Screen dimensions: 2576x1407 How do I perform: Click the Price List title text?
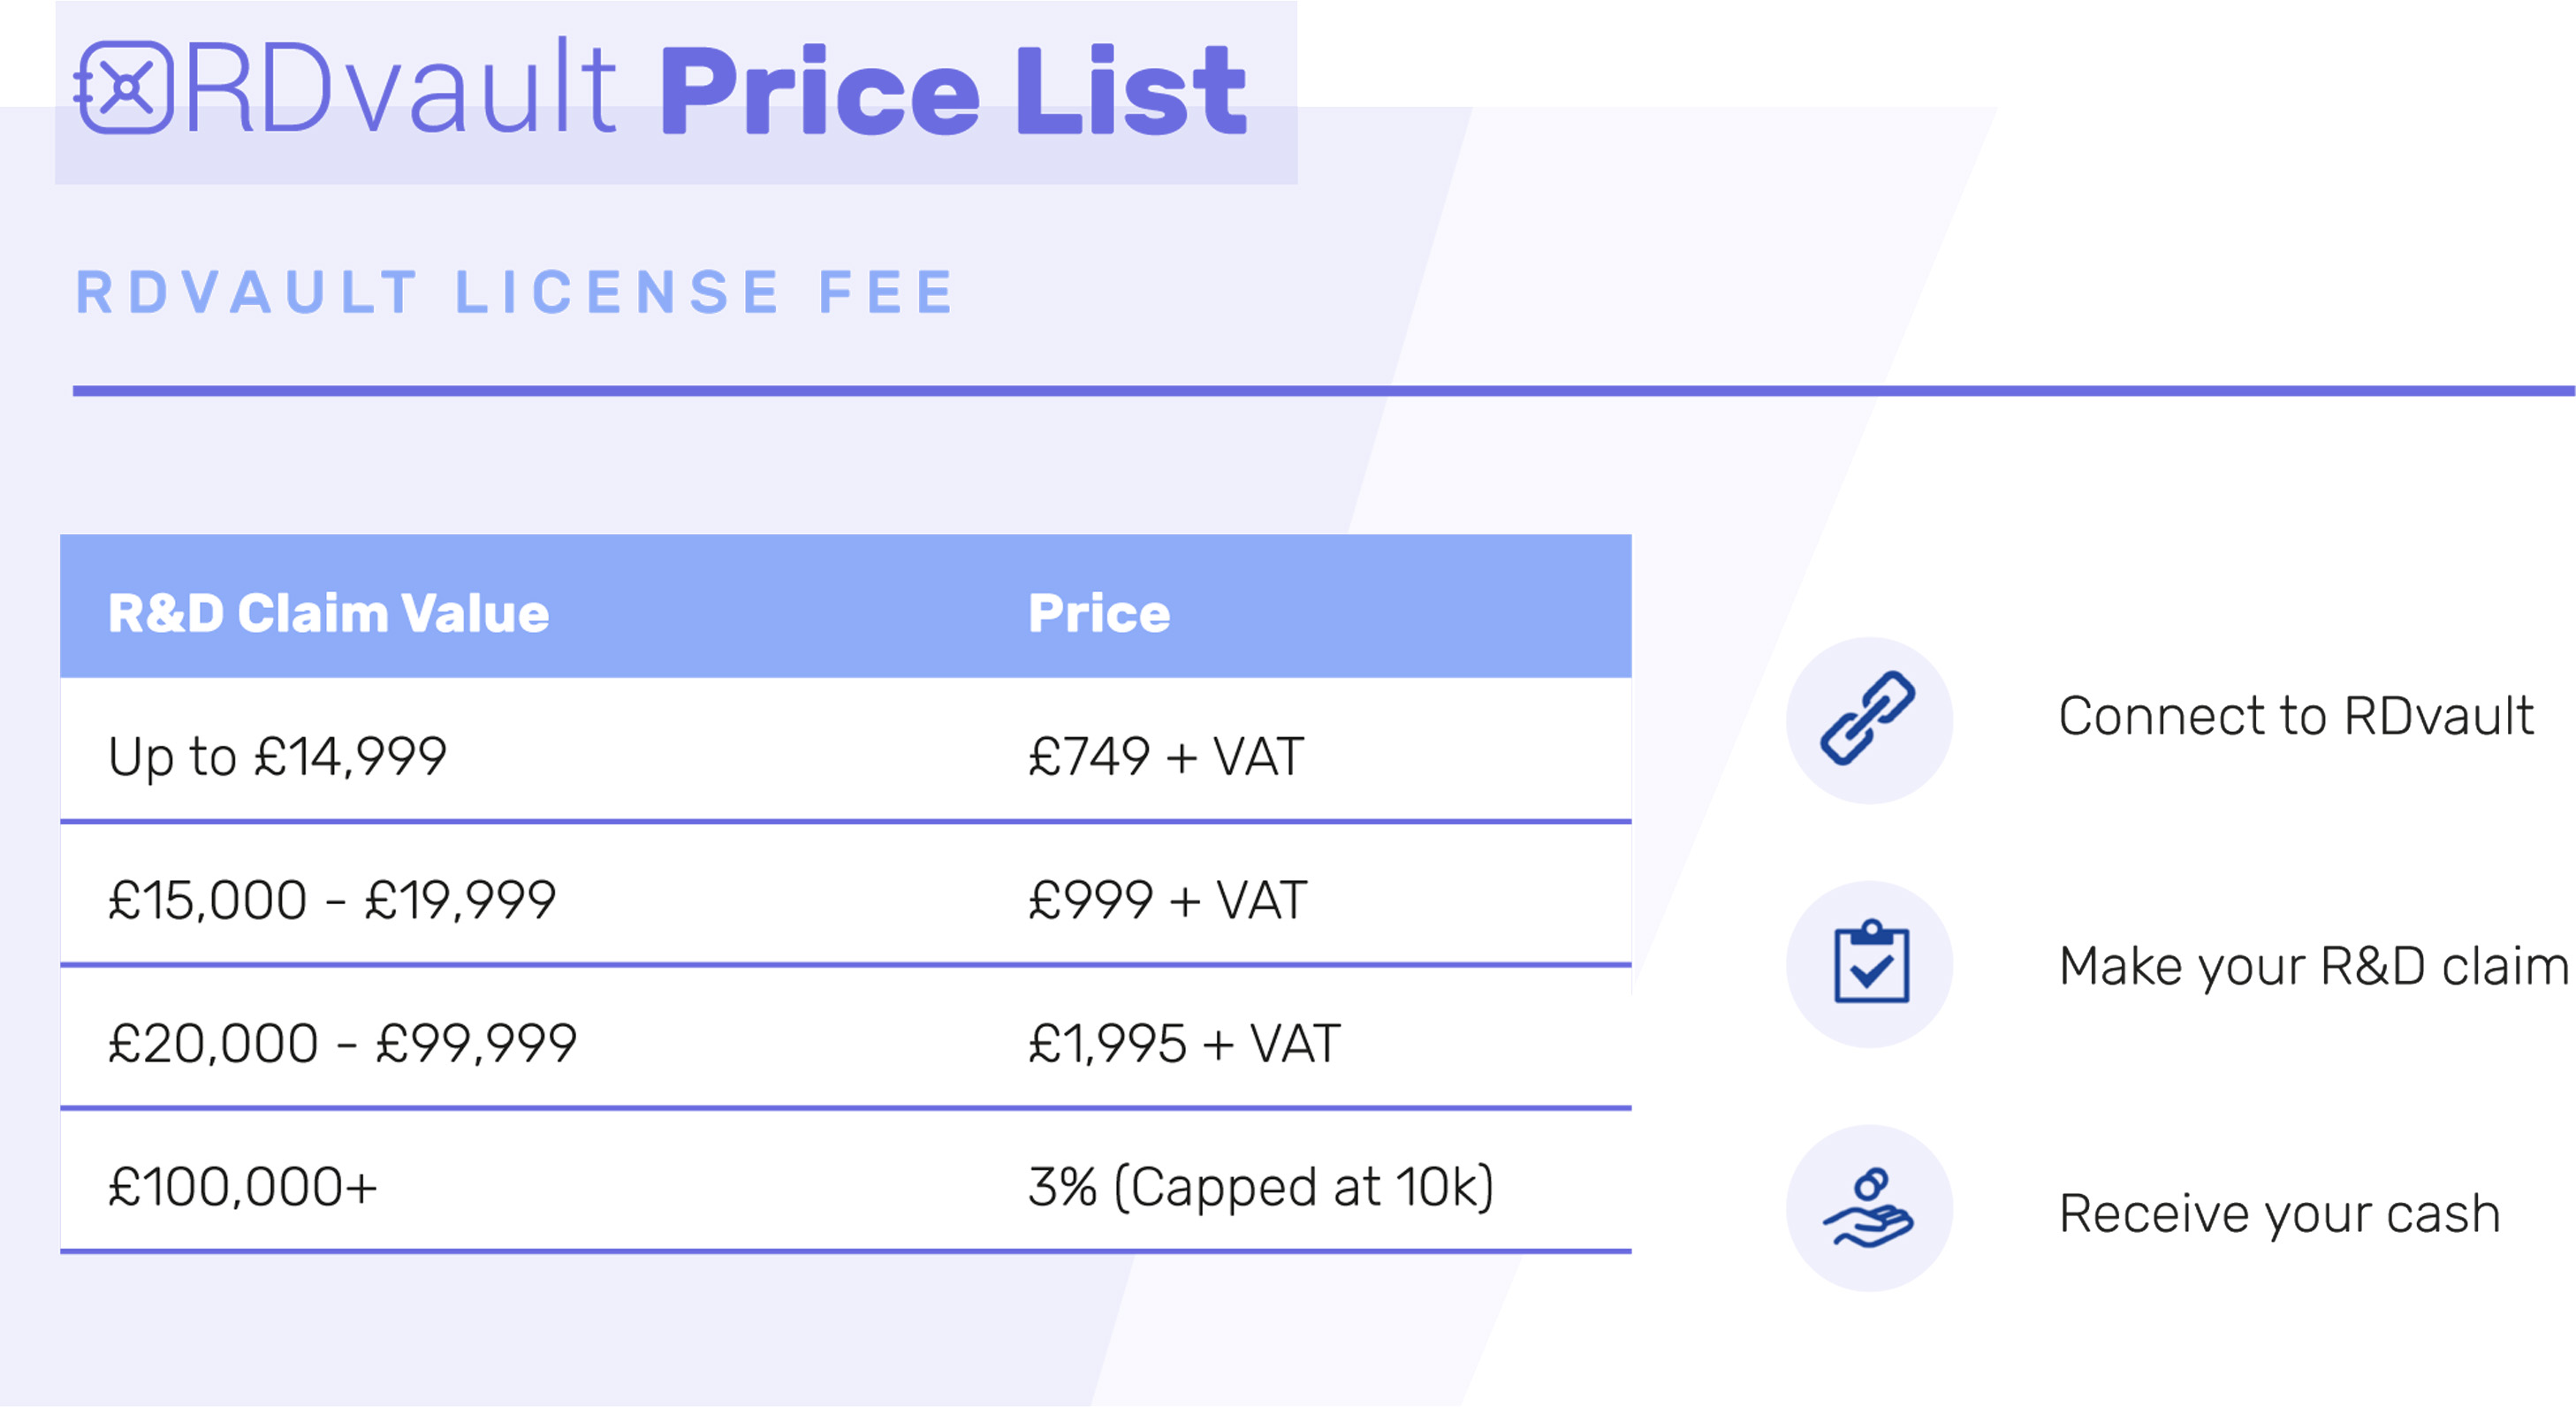(953, 90)
